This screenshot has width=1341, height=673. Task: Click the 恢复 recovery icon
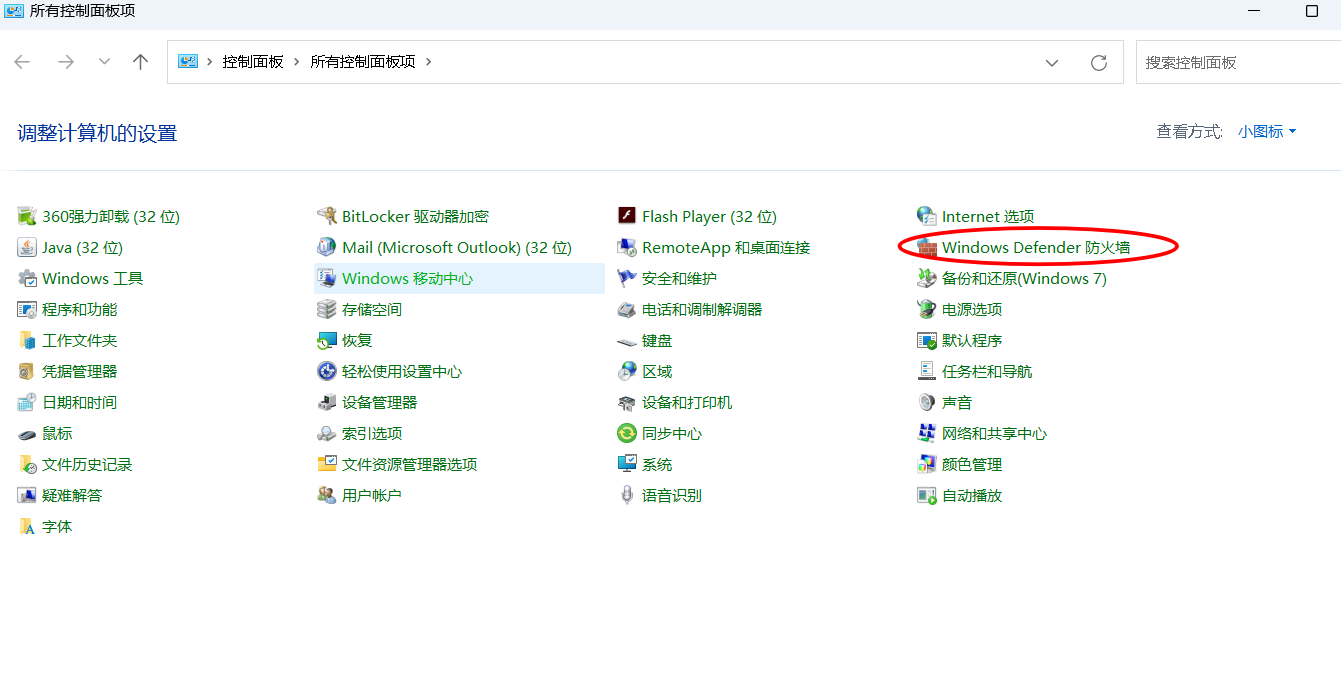pyautogui.click(x=327, y=340)
